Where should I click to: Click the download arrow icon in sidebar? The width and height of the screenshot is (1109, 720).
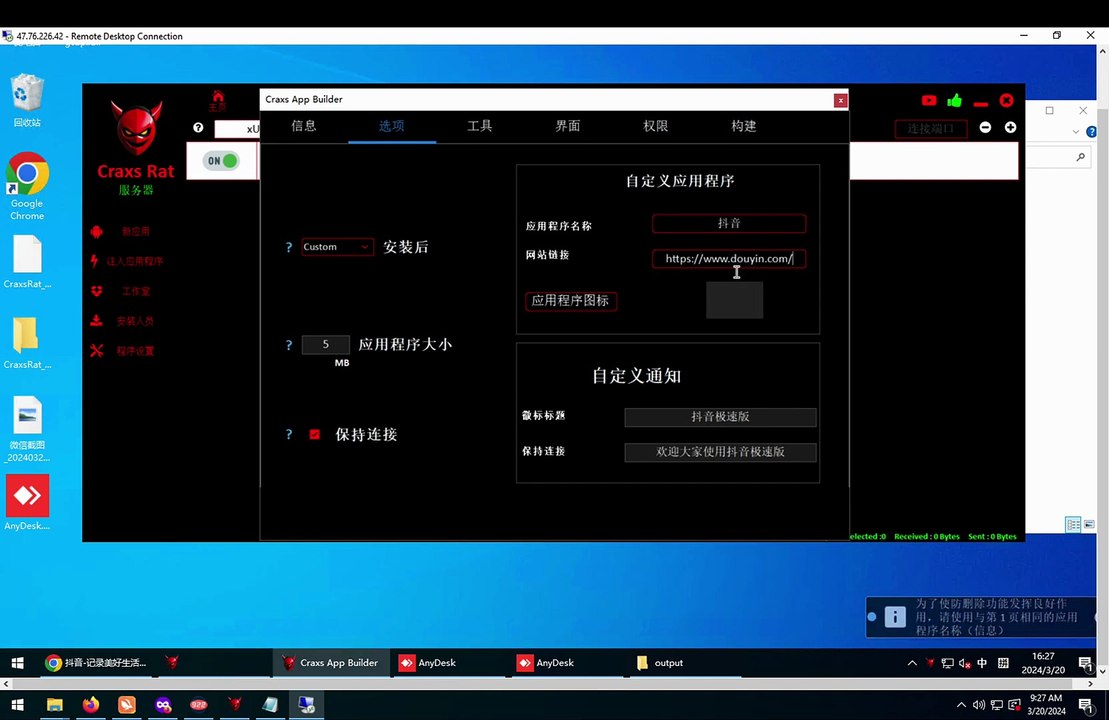click(x=96, y=320)
